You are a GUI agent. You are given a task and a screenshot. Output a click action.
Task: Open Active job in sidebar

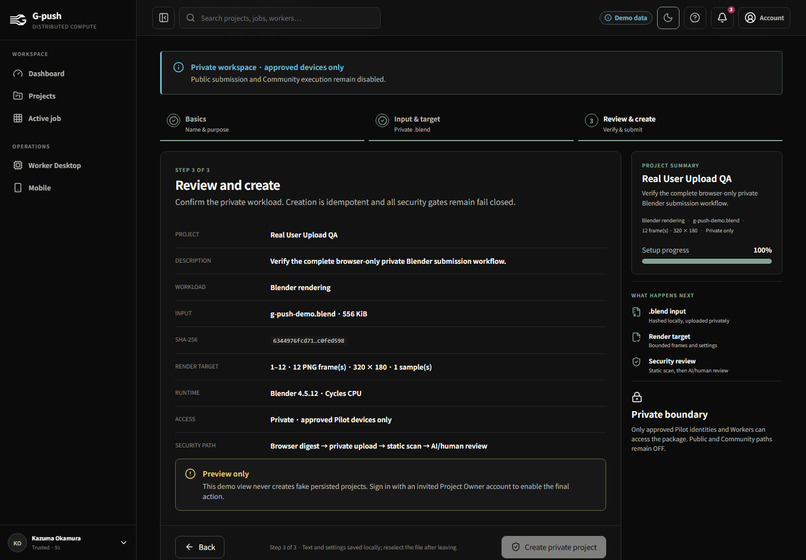tap(68, 118)
